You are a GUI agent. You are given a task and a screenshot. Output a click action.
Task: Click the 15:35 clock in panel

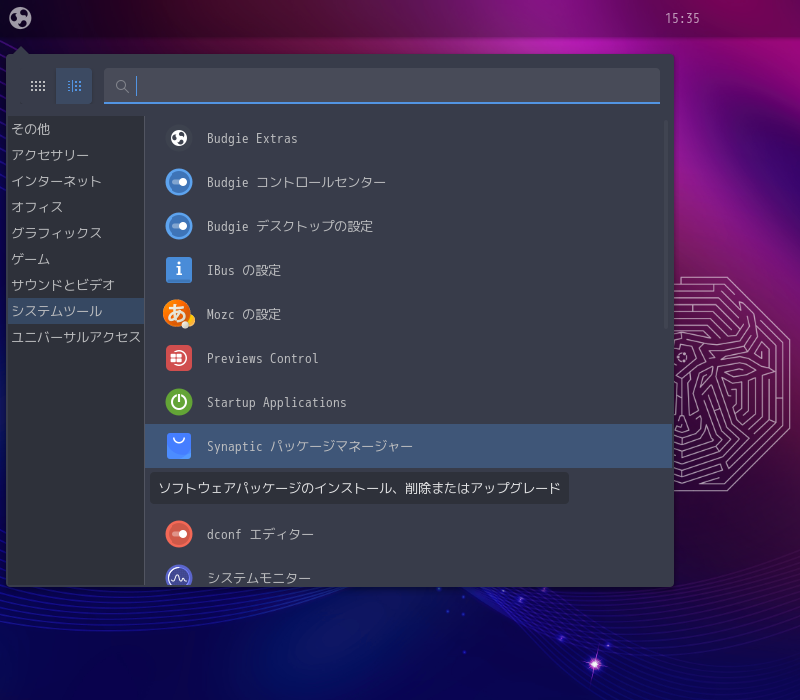pyautogui.click(x=682, y=18)
